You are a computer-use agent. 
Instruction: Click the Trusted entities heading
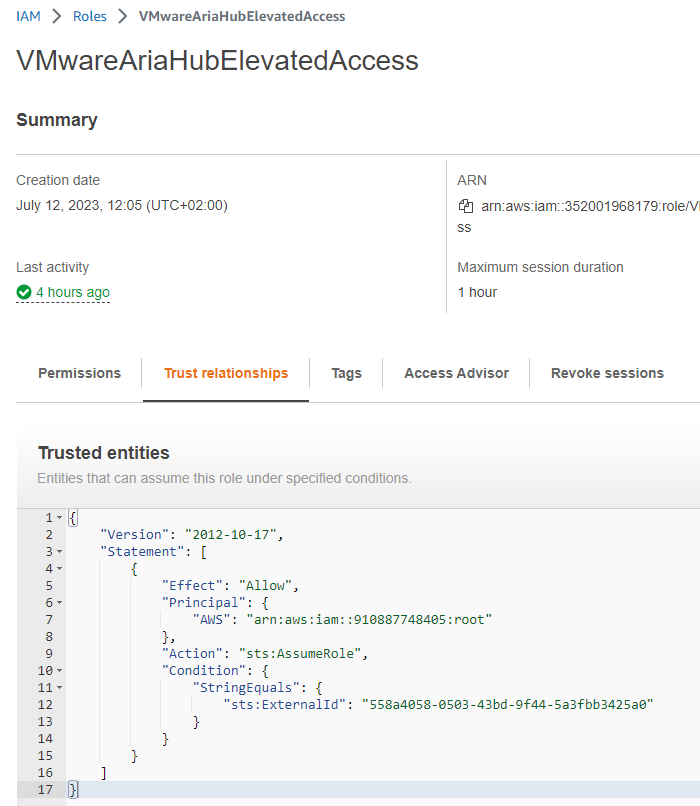coord(104,453)
